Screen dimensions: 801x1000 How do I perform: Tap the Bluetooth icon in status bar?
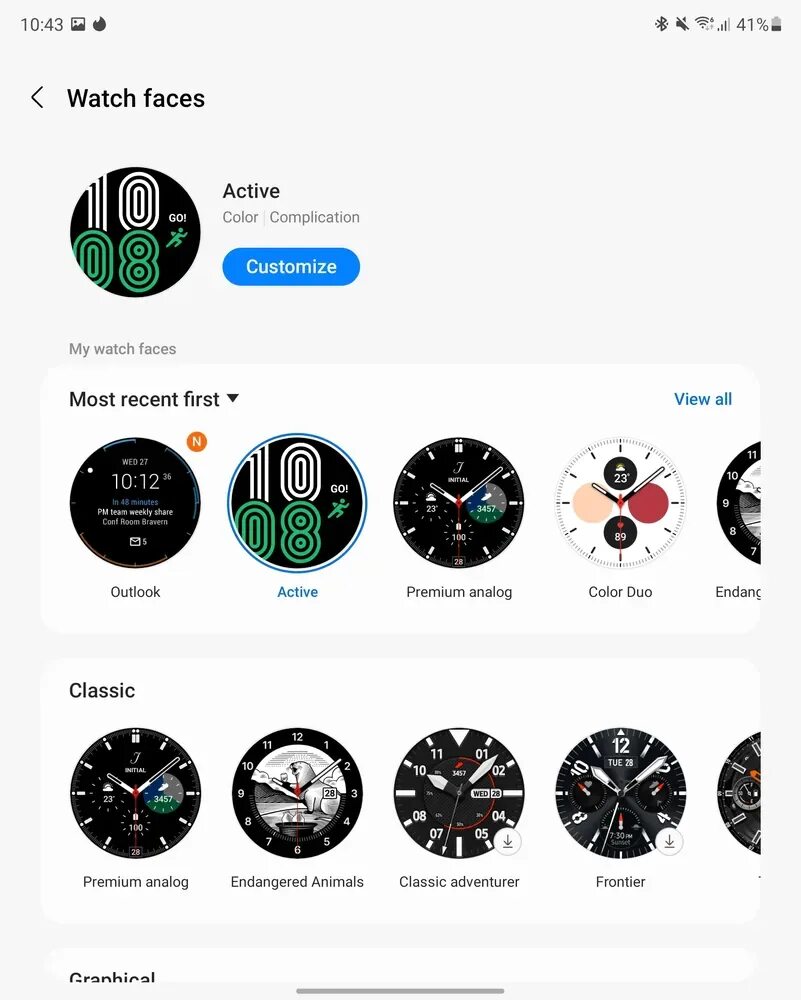click(x=661, y=24)
